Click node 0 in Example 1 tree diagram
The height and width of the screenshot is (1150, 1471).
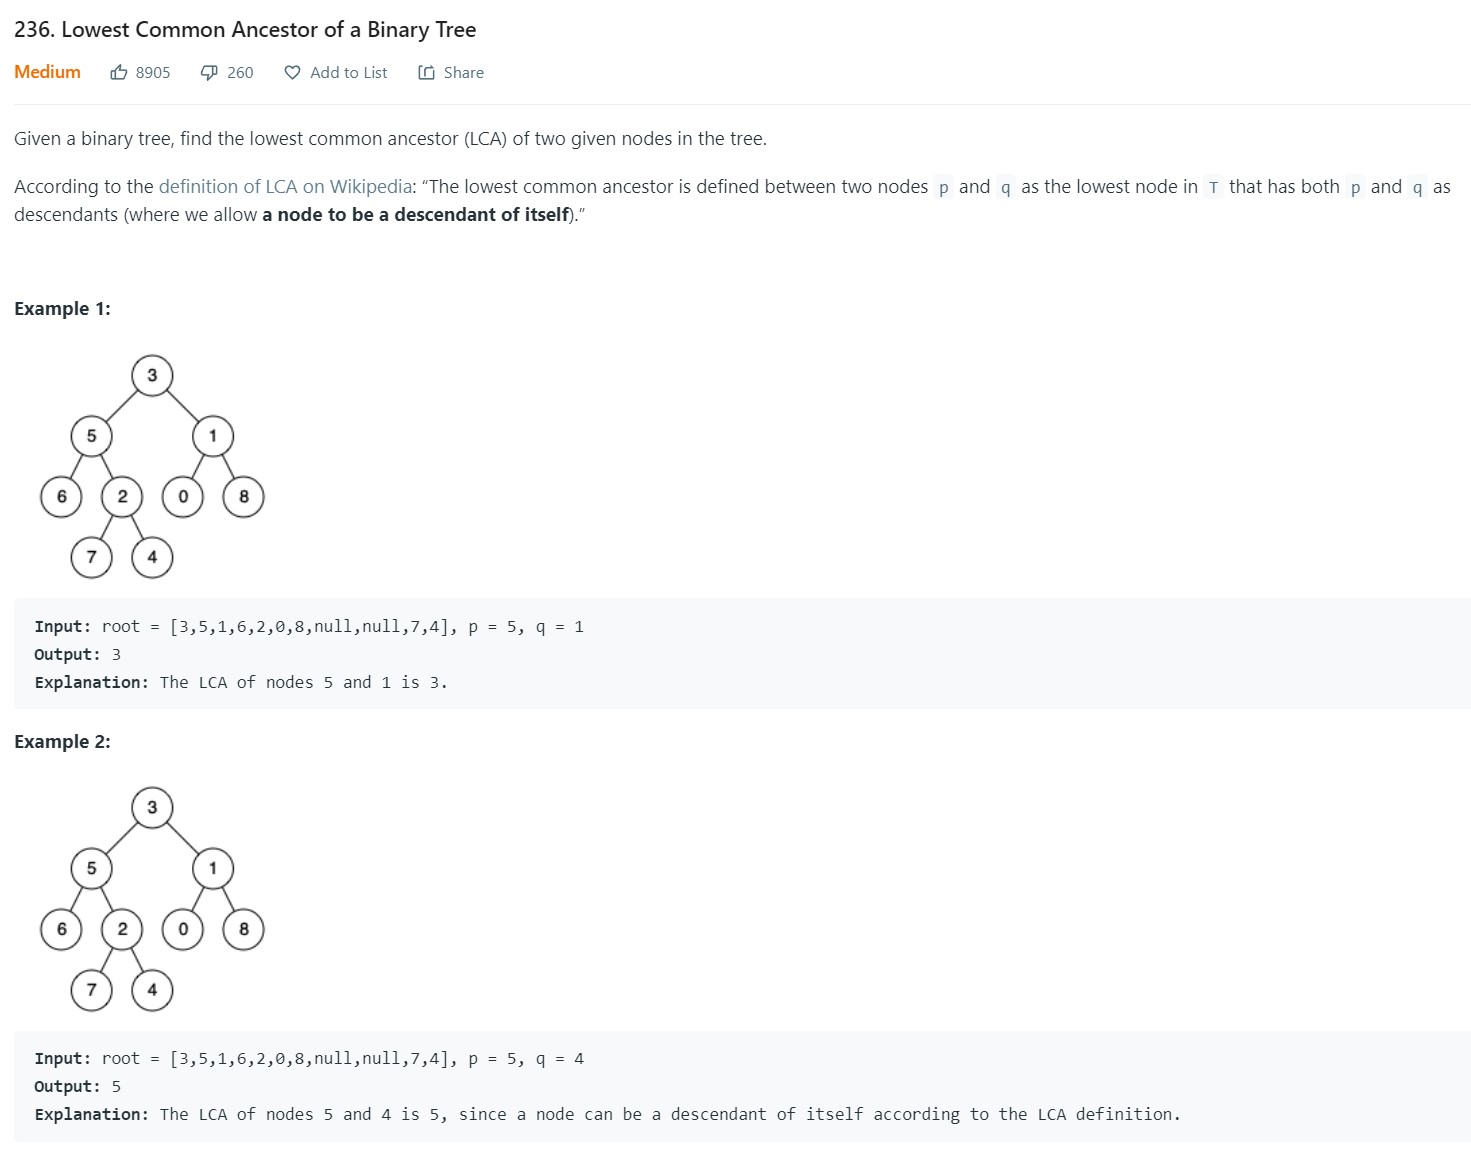pyautogui.click(x=183, y=496)
